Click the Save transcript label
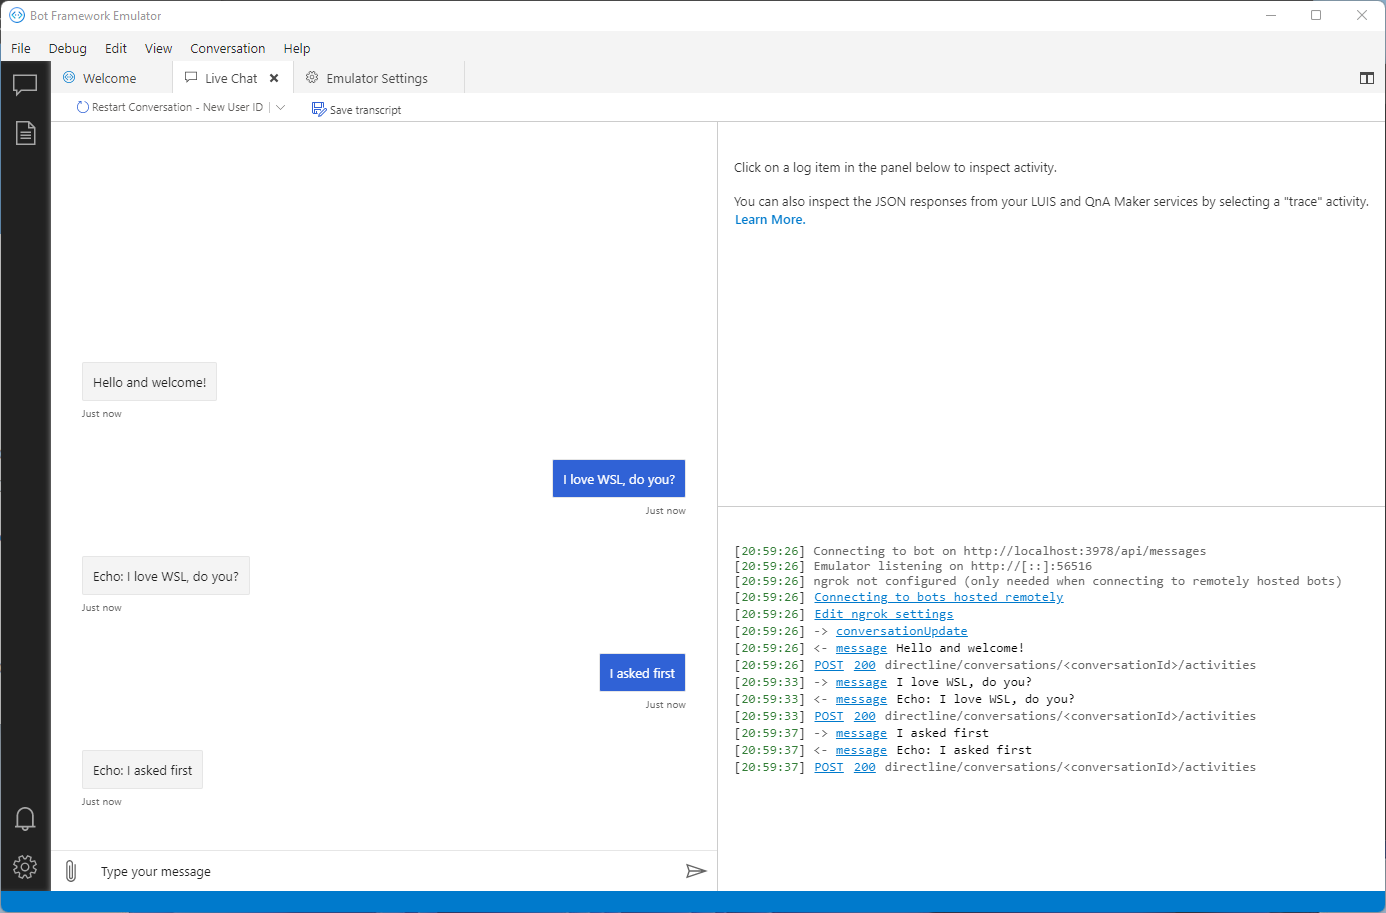This screenshot has width=1386, height=913. (x=365, y=110)
